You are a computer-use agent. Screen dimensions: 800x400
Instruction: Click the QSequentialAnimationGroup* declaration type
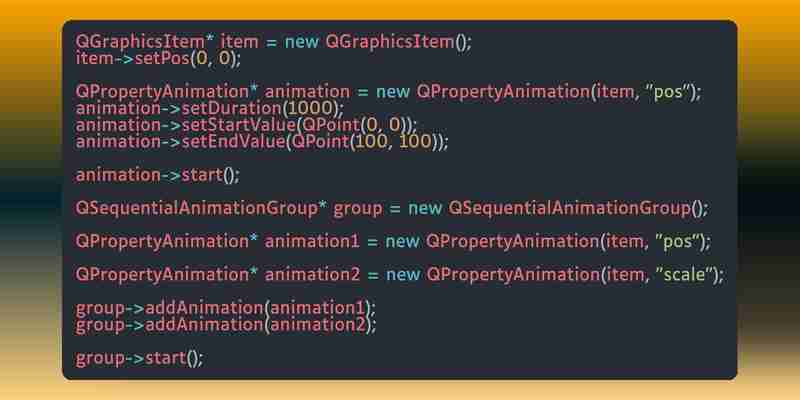pos(200,209)
